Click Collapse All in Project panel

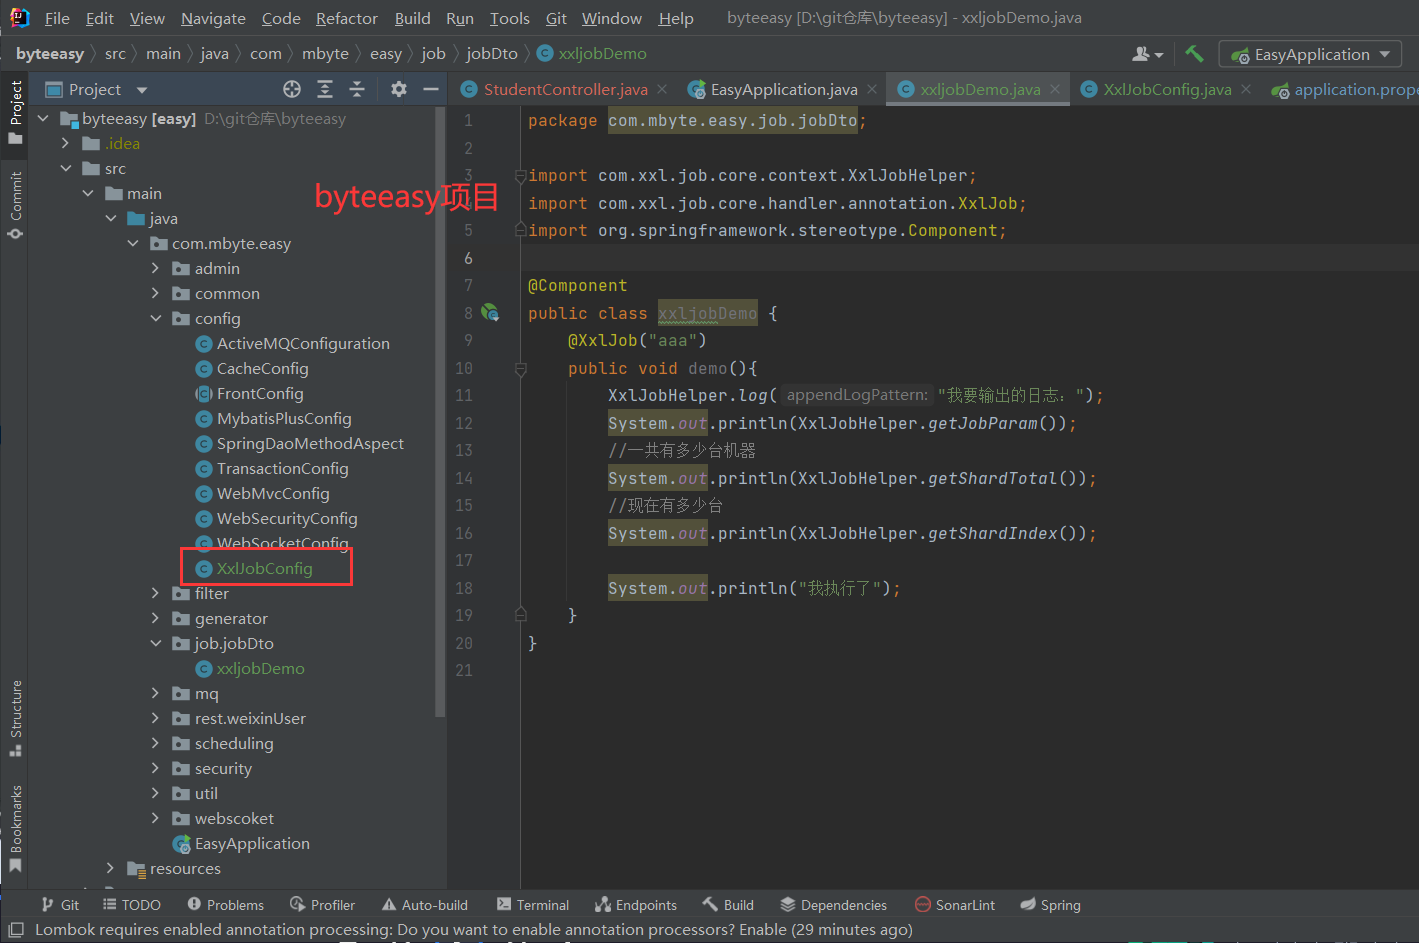[357, 89]
